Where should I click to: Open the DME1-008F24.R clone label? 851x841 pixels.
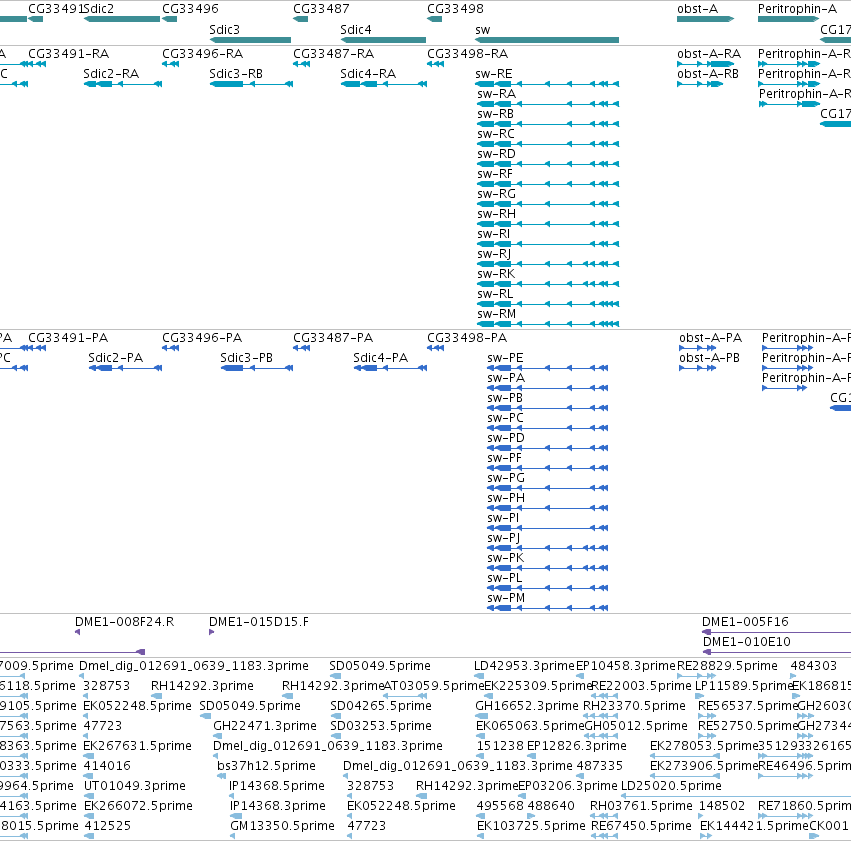(x=125, y=622)
